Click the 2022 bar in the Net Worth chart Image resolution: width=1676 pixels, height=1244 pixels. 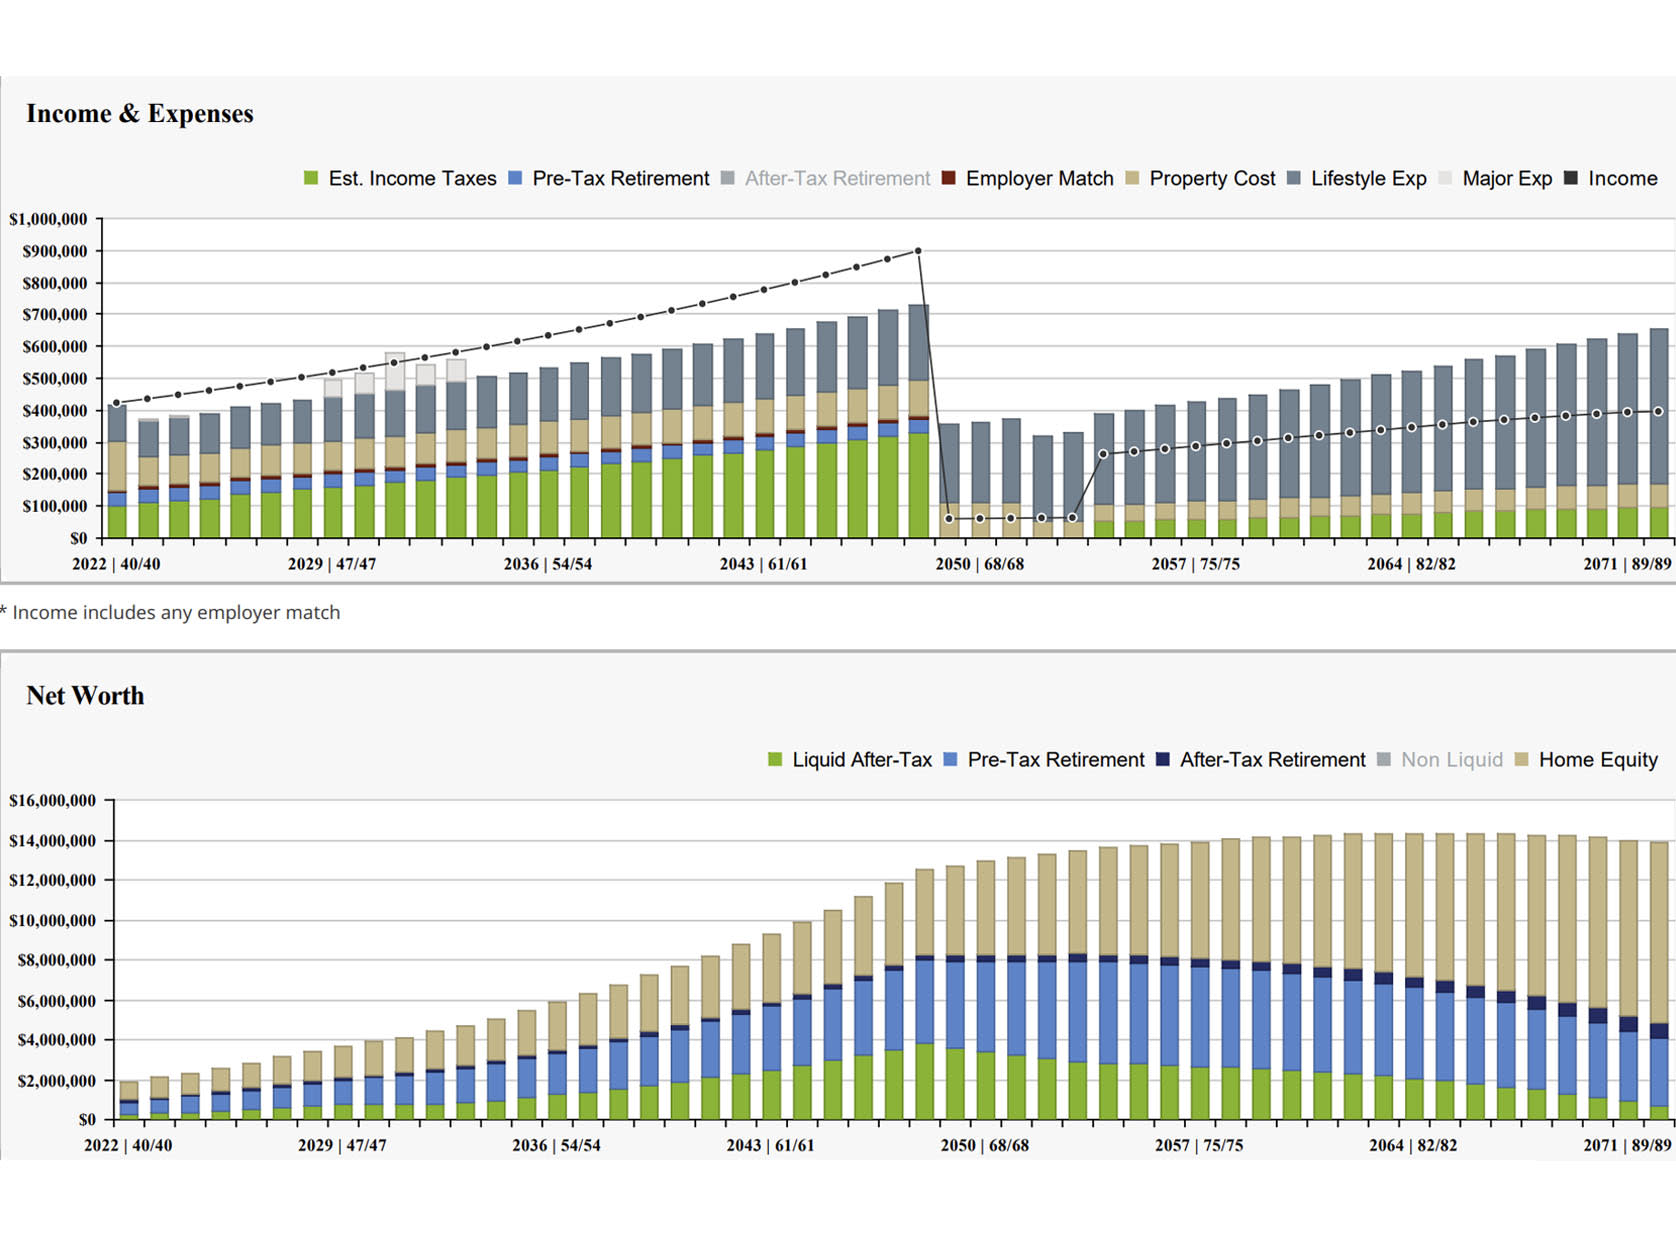click(129, 1100)
